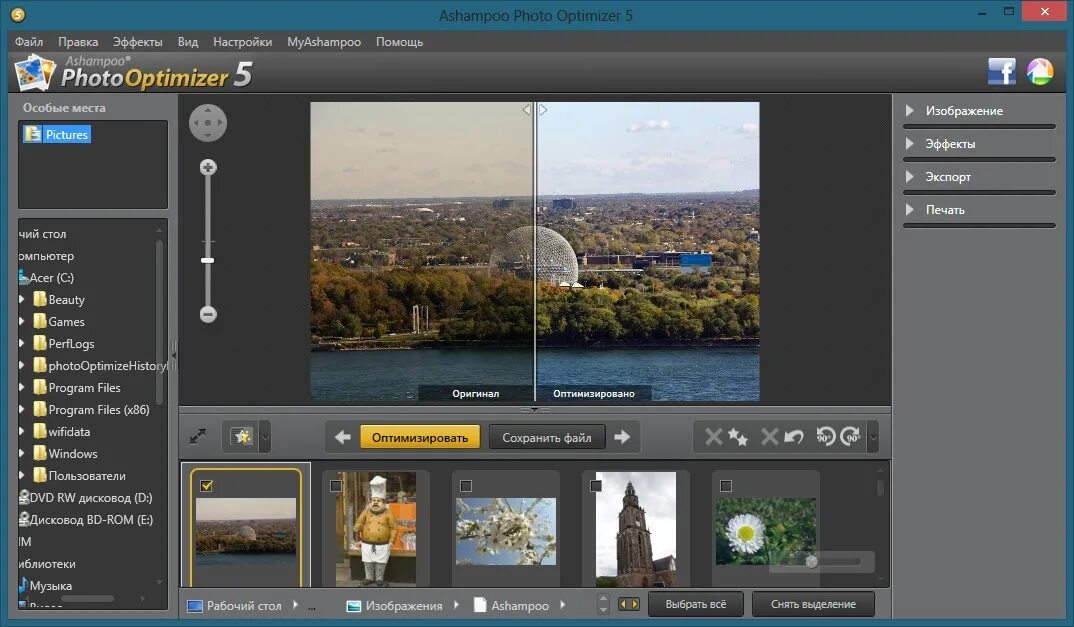Viewport: 1074px width, 627px height.
Task: Go to next image with right arrow
Action: [622, 437]
